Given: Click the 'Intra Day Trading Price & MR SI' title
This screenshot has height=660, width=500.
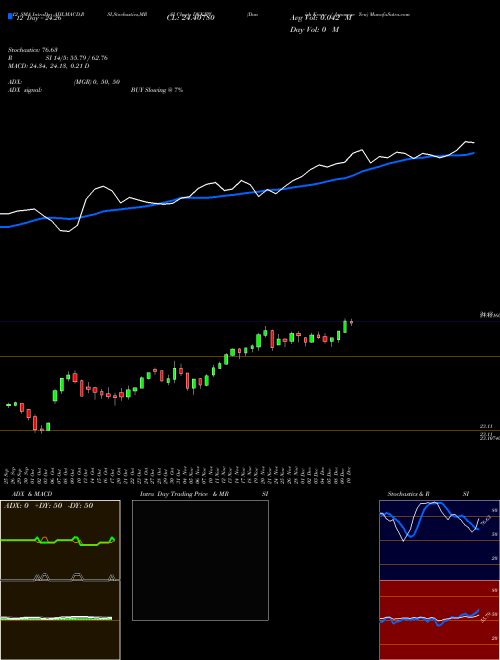Looking at the screenshot, I should pos(204,494).
